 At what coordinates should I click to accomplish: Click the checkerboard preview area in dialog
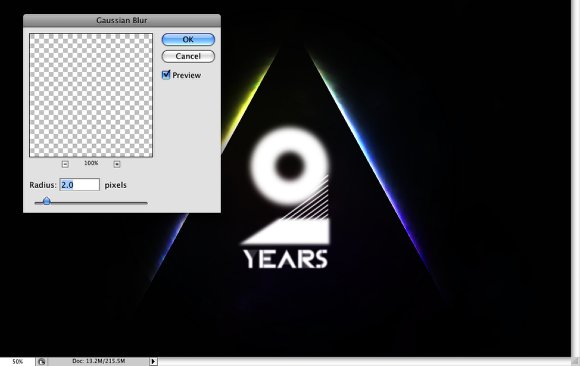point(91,95)
